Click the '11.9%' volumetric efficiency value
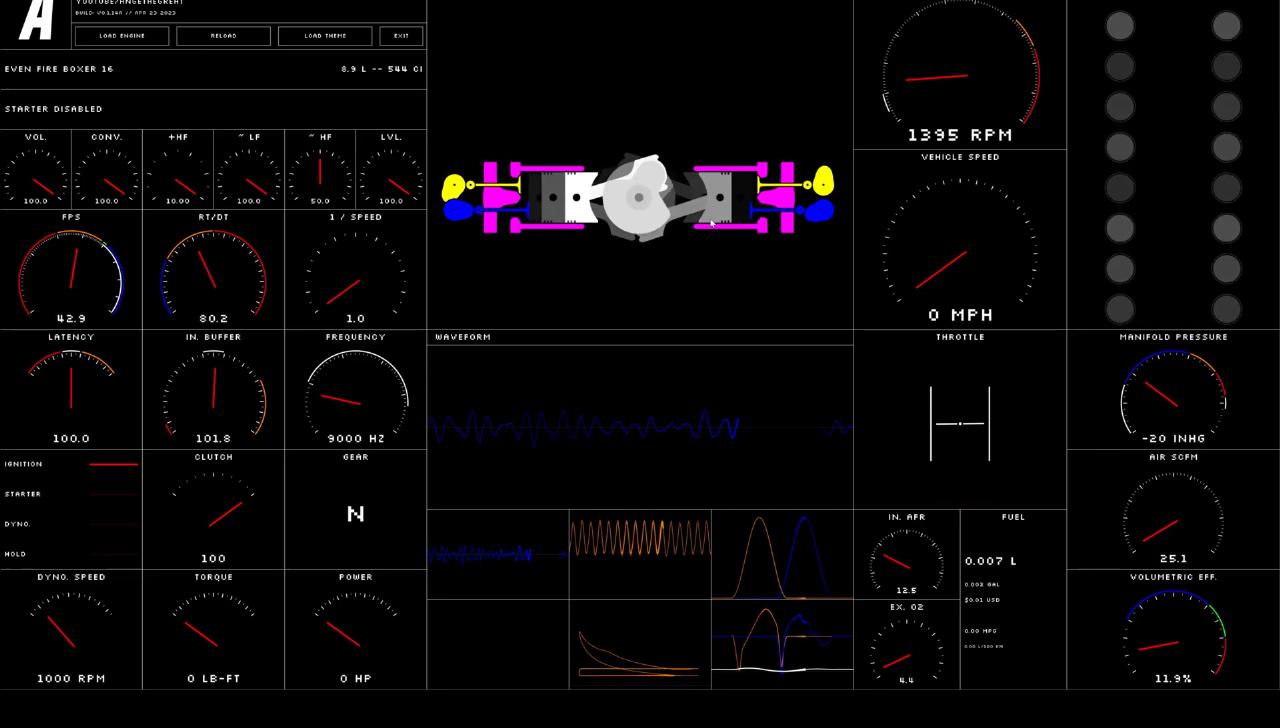 (x=1173, y=678)
